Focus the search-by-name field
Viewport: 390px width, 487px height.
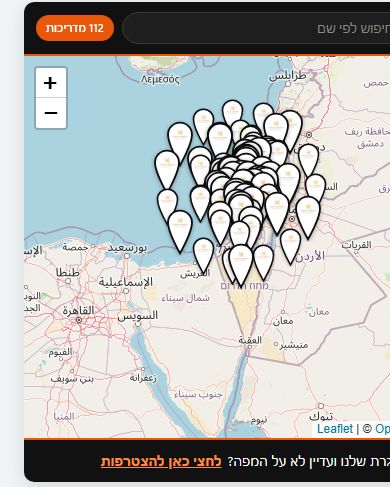pyautogui.click(x=256, y=28)
